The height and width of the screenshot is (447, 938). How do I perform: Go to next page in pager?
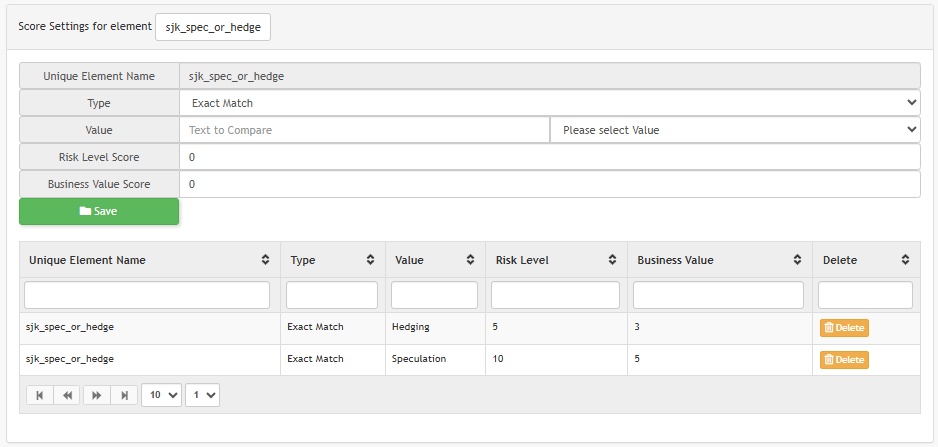tap(96, 395)
